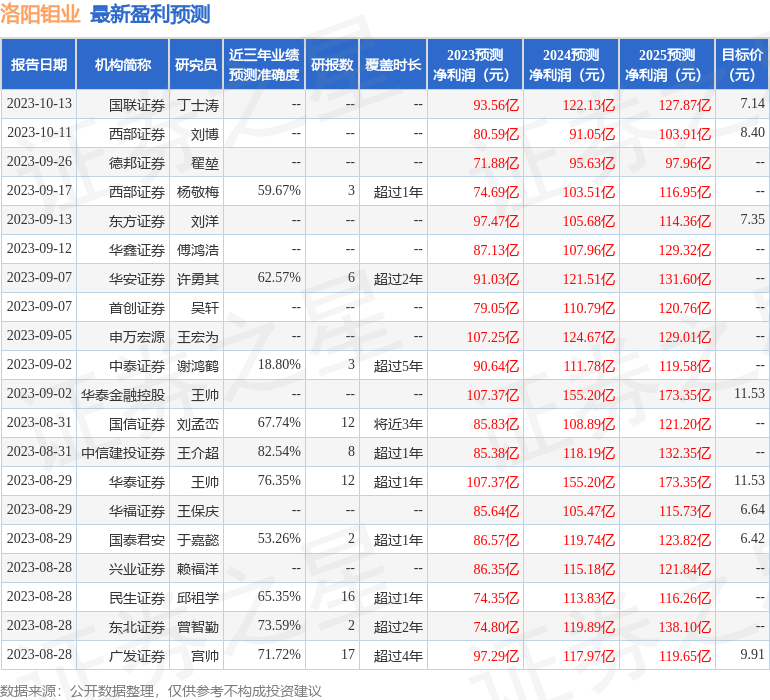
Task: Click accuracy value 18.80%
Action: pos(279,364)
